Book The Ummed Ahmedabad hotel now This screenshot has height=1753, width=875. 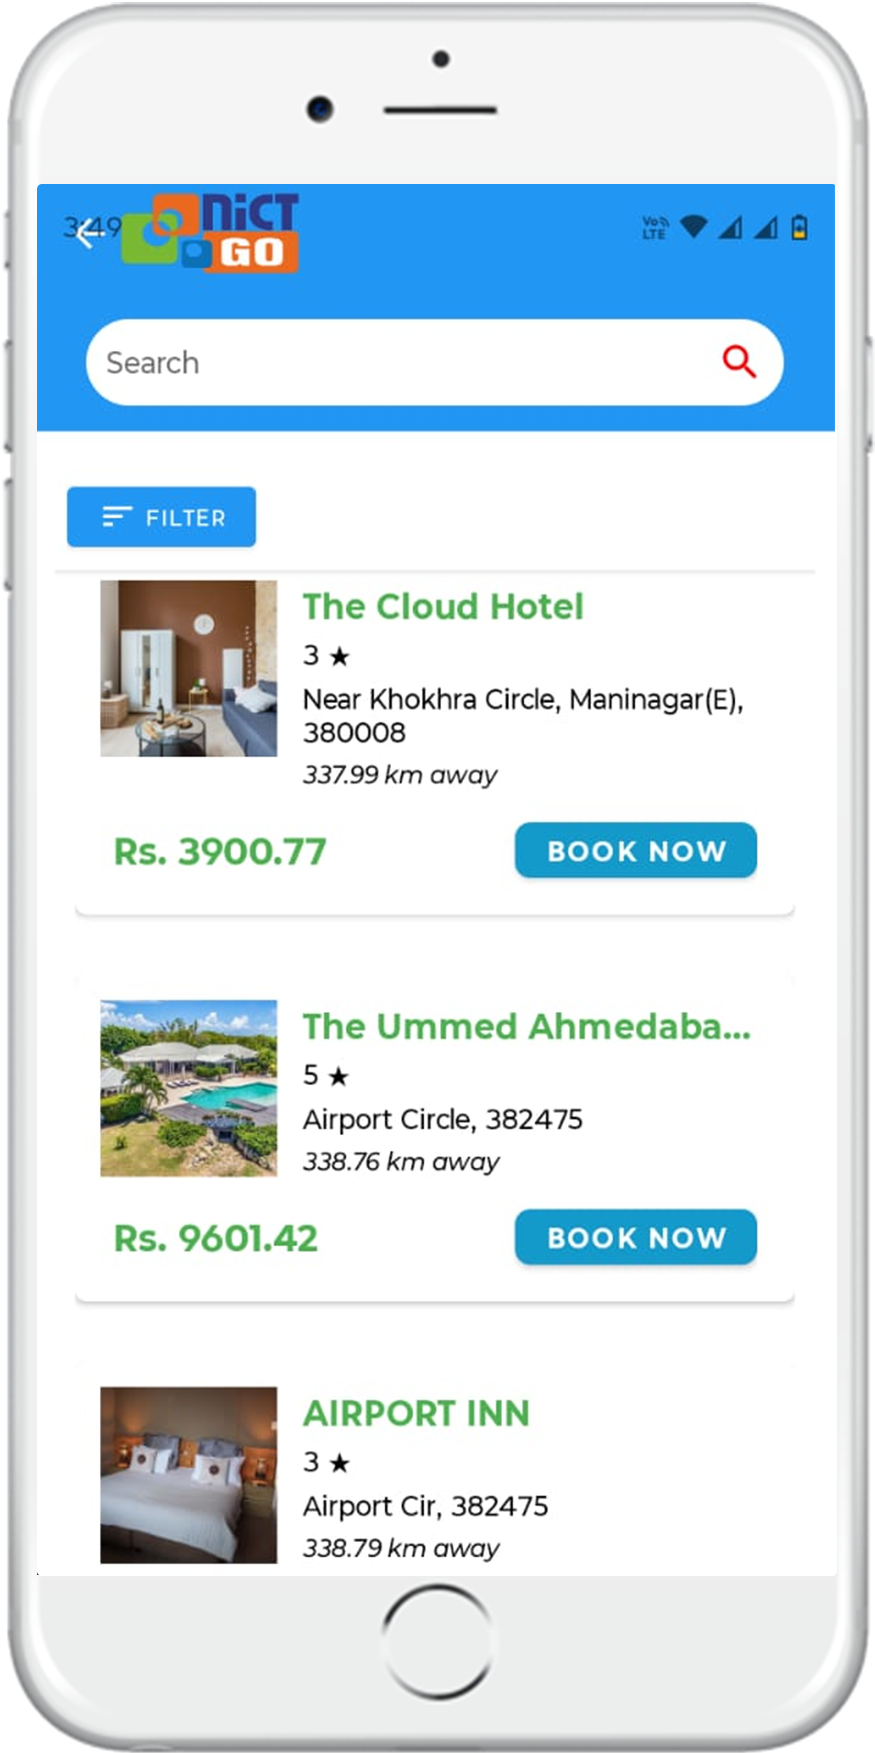(635, 1237)
